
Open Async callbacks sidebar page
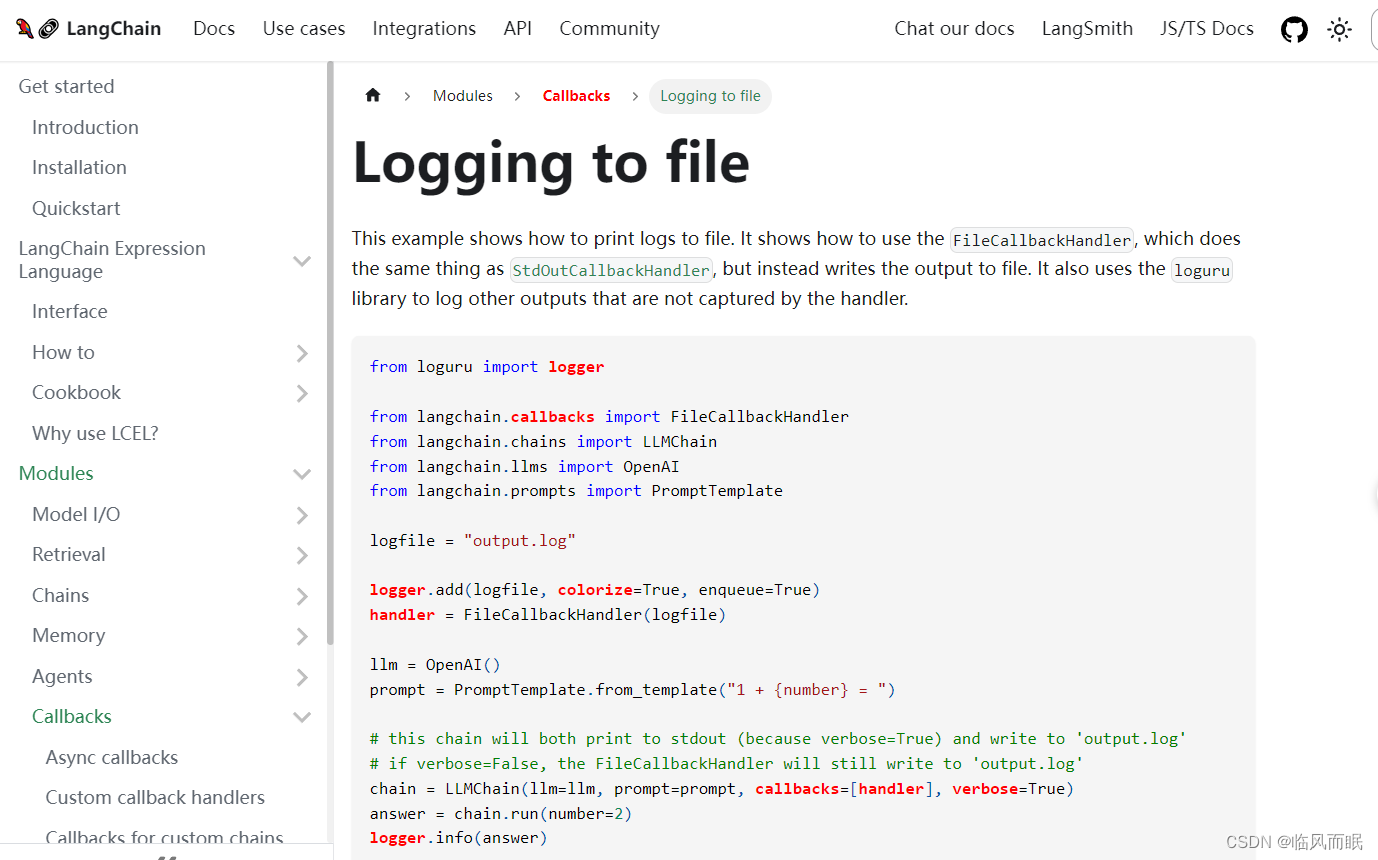[112, 757]
